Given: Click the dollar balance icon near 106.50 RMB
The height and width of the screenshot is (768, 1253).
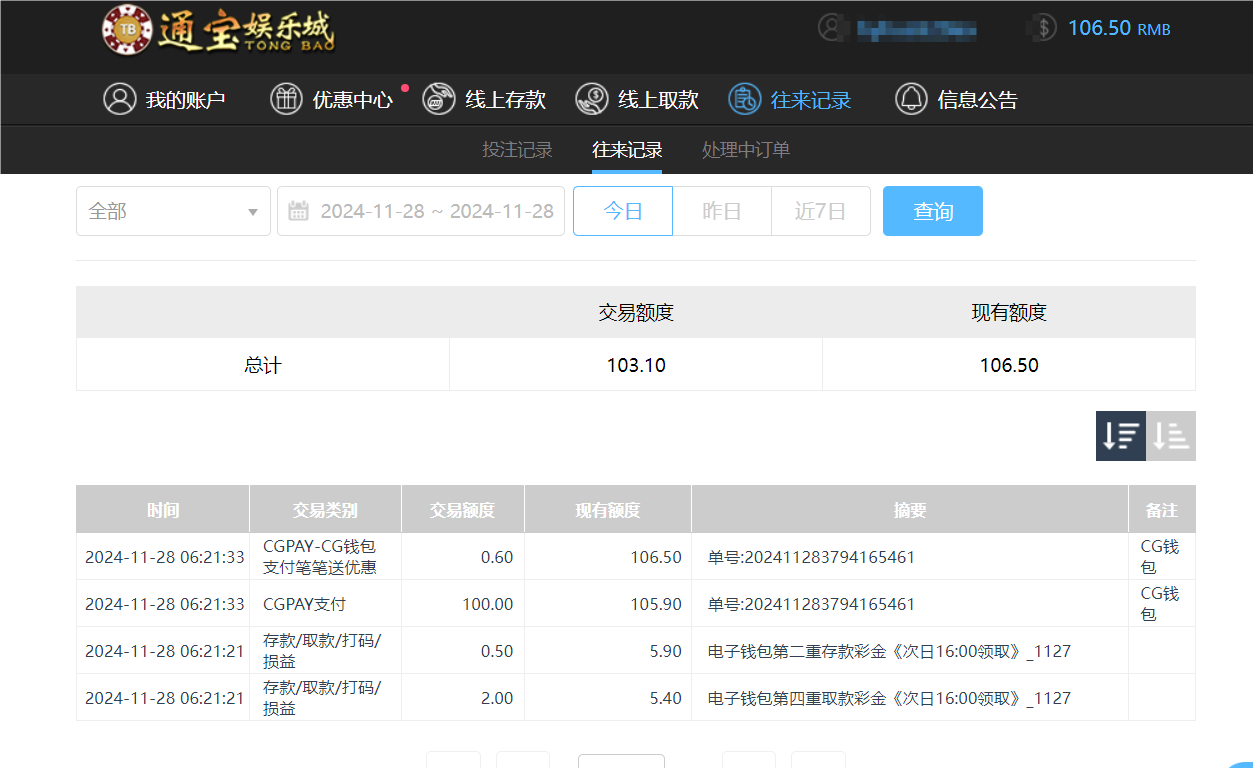Looking at the screenshot, I should click(x=1041, y=27).
